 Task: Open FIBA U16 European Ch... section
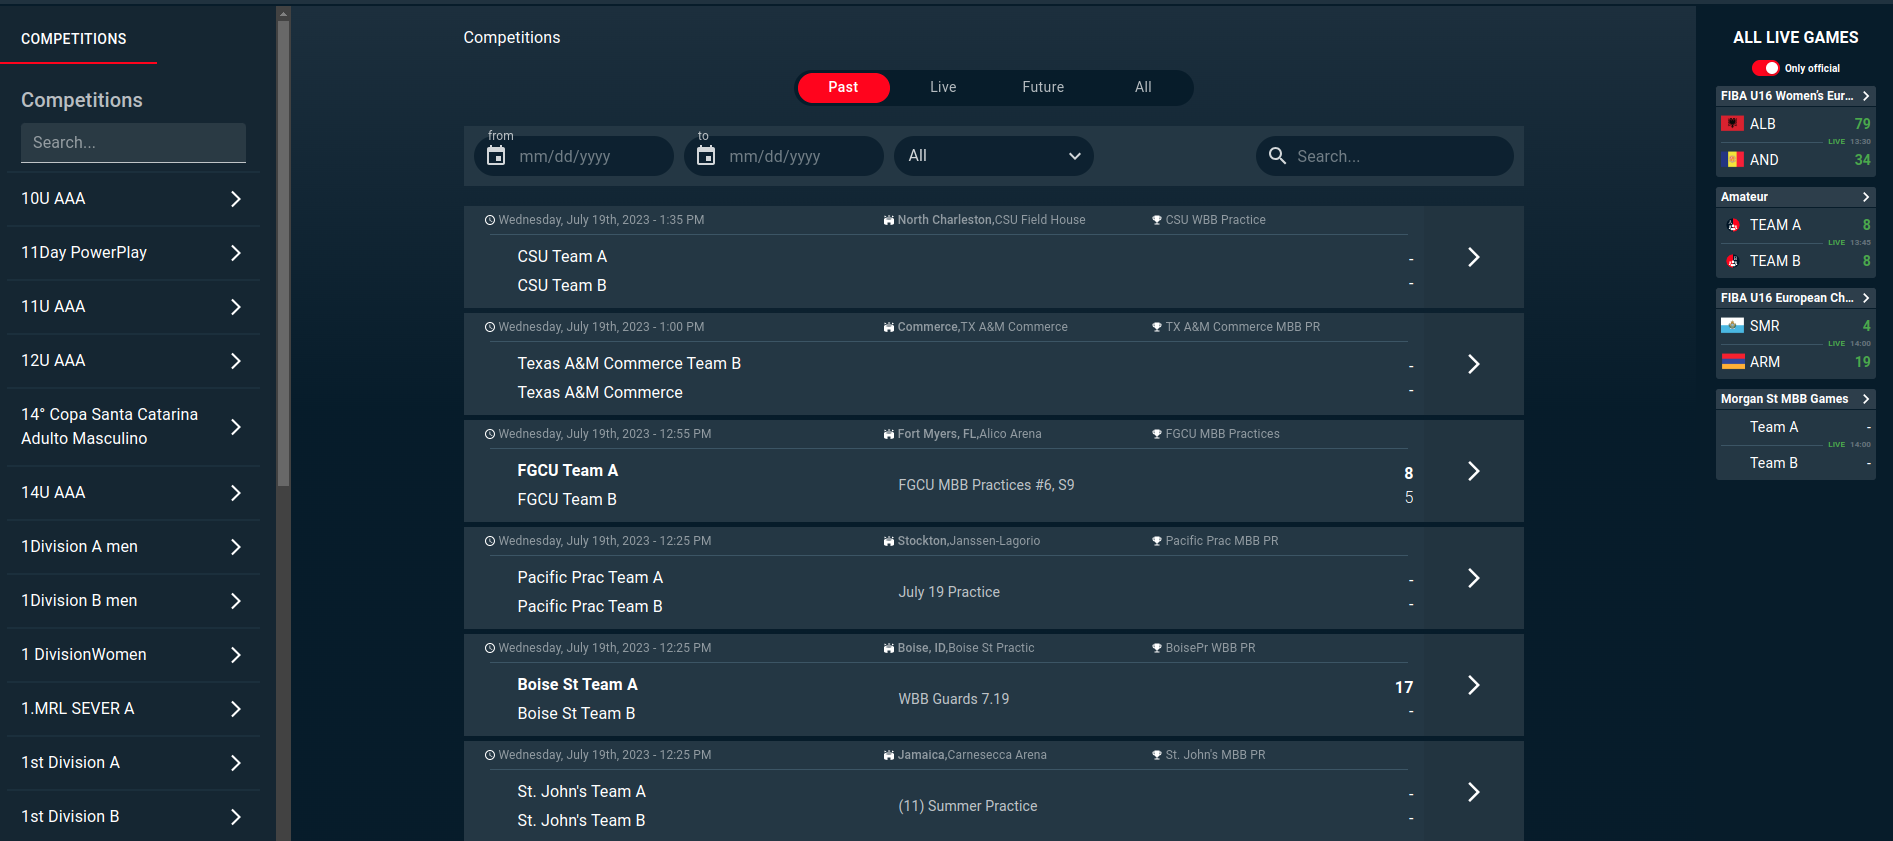(1795, 298)
